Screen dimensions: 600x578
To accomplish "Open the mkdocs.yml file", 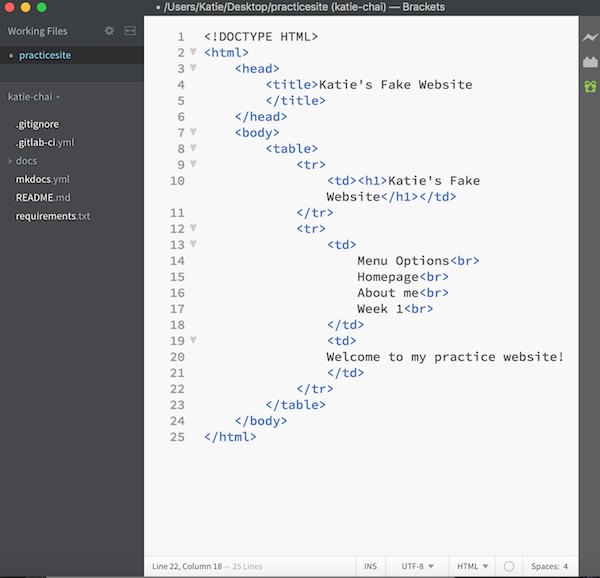I will pyautogui.click(x=42, y=179).
